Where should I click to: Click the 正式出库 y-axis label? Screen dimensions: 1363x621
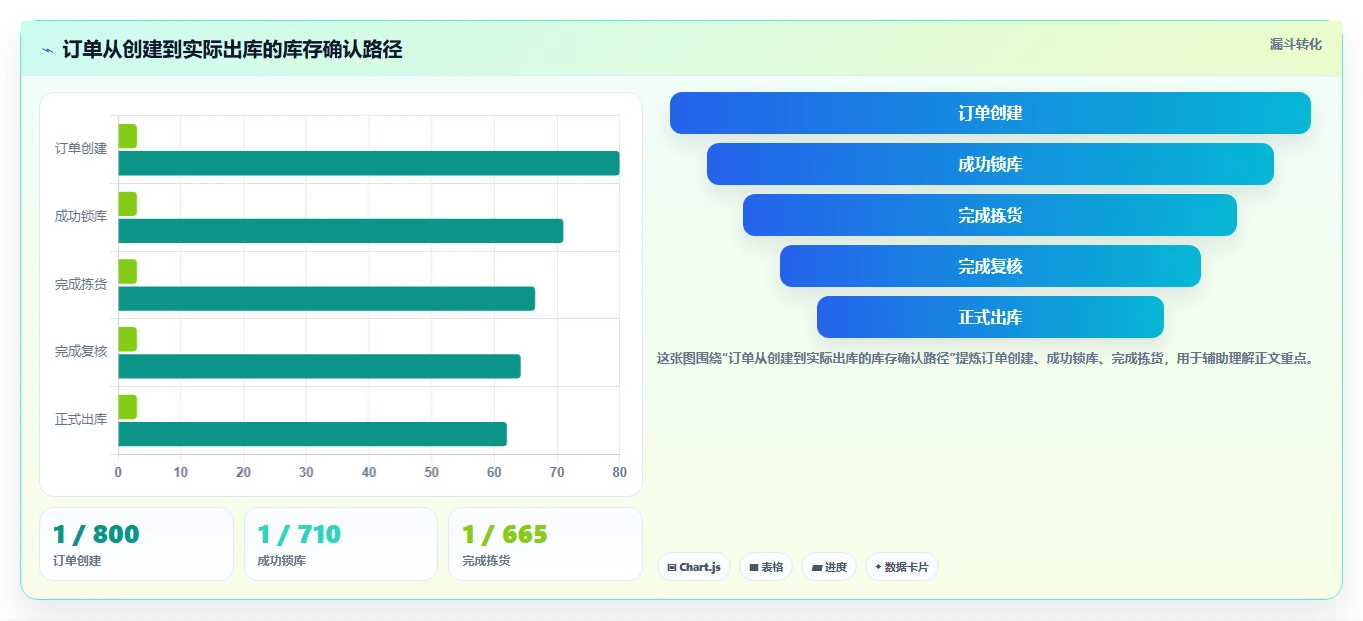coord(81,420)
